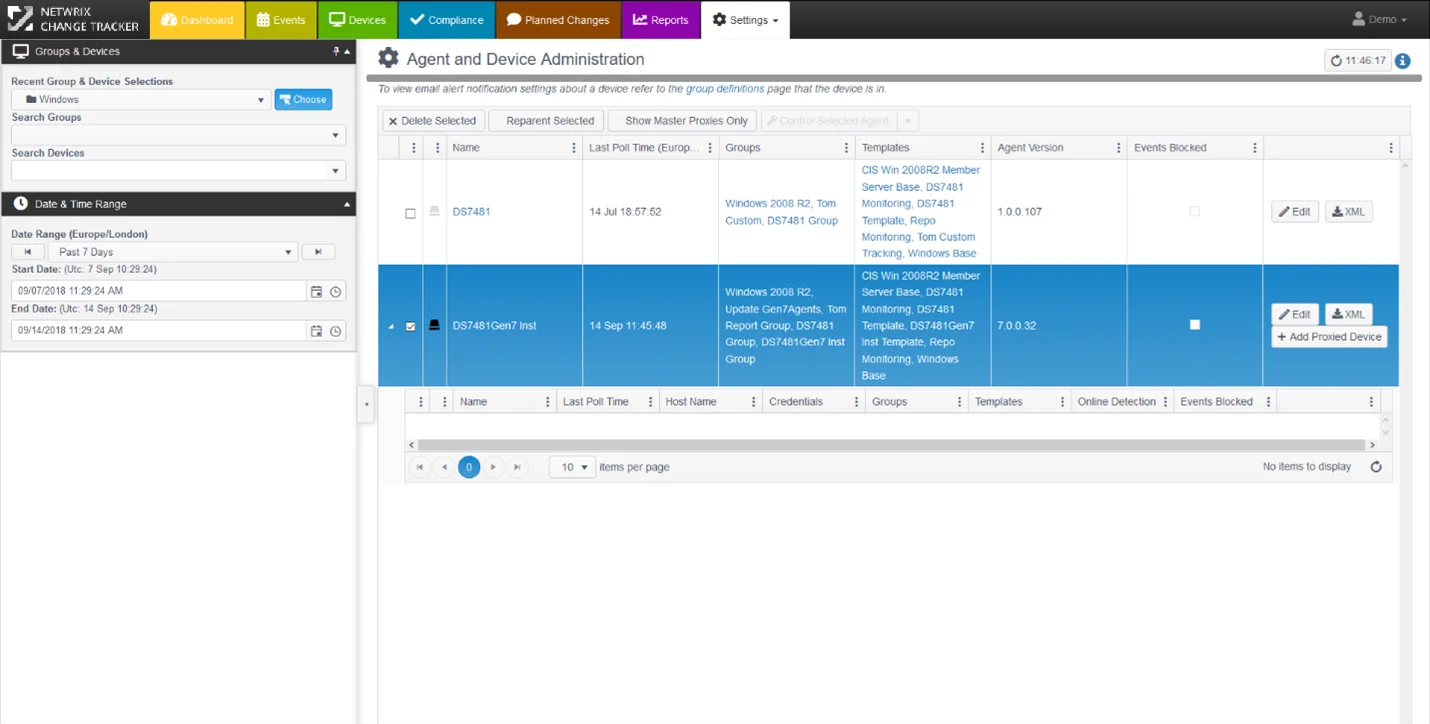
Task: Go to first page of proxied devices
Action: tap(420, 467)
